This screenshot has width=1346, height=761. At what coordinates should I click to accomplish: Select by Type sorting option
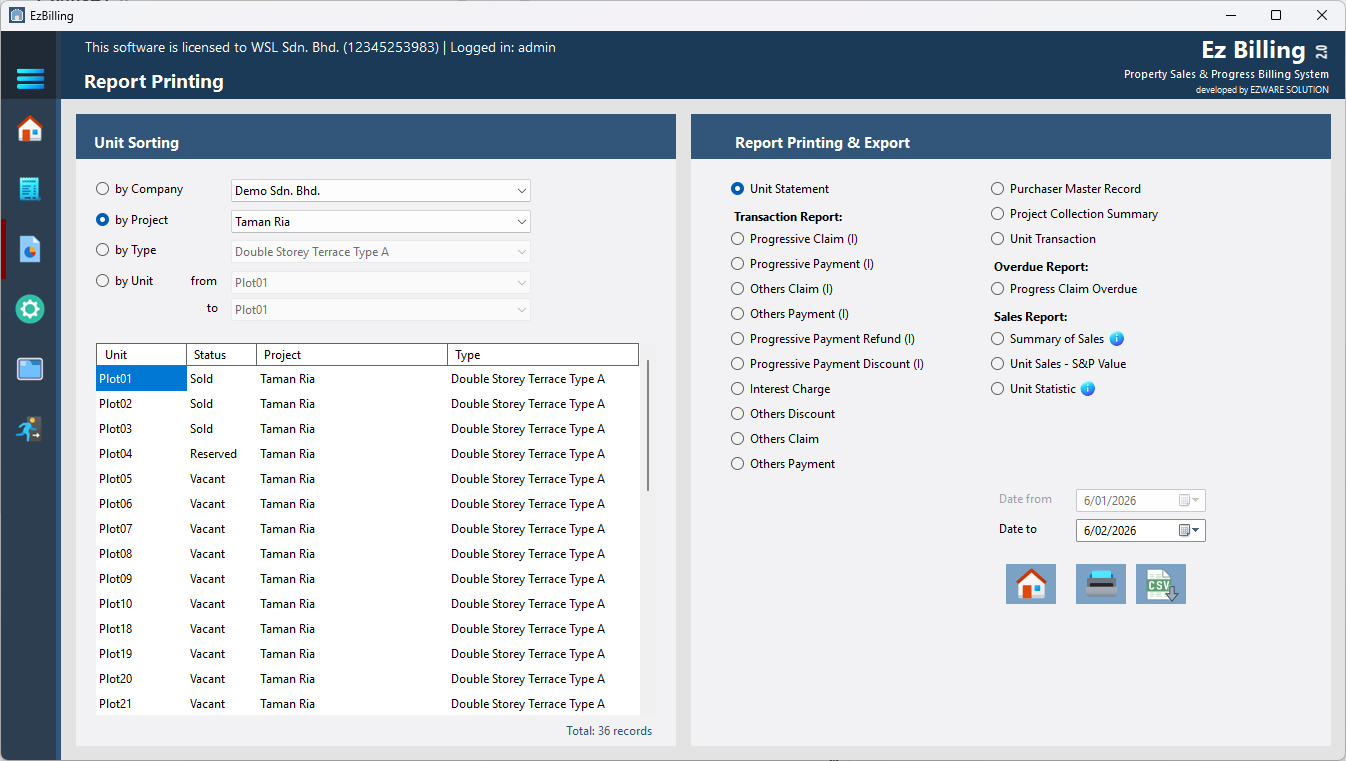[x=126, y=250]
